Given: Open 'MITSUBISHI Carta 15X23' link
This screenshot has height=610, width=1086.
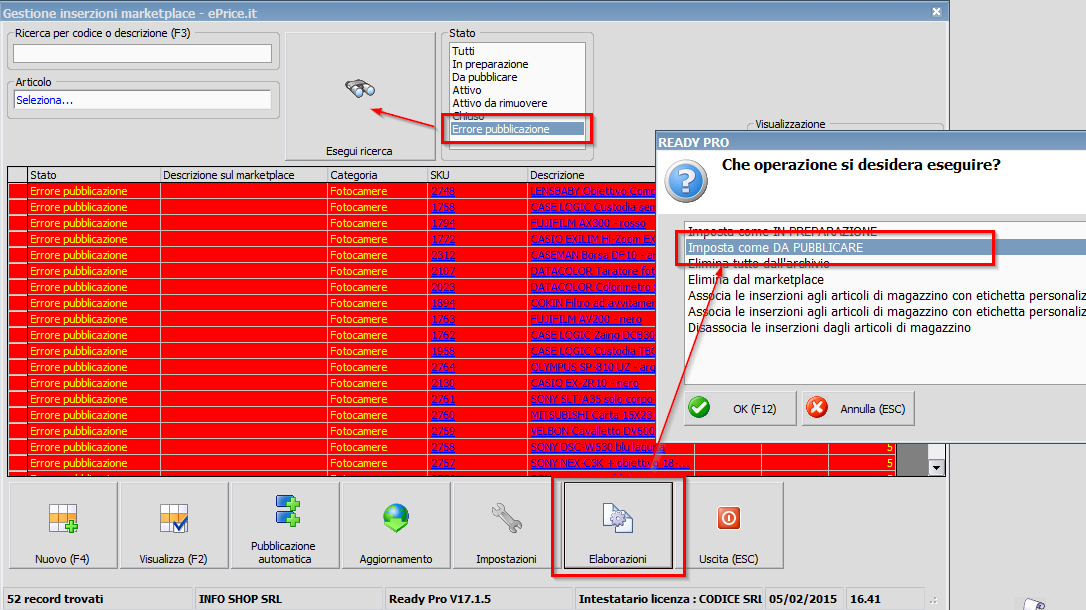Looking at the screenshot, I should pos(591,415).
